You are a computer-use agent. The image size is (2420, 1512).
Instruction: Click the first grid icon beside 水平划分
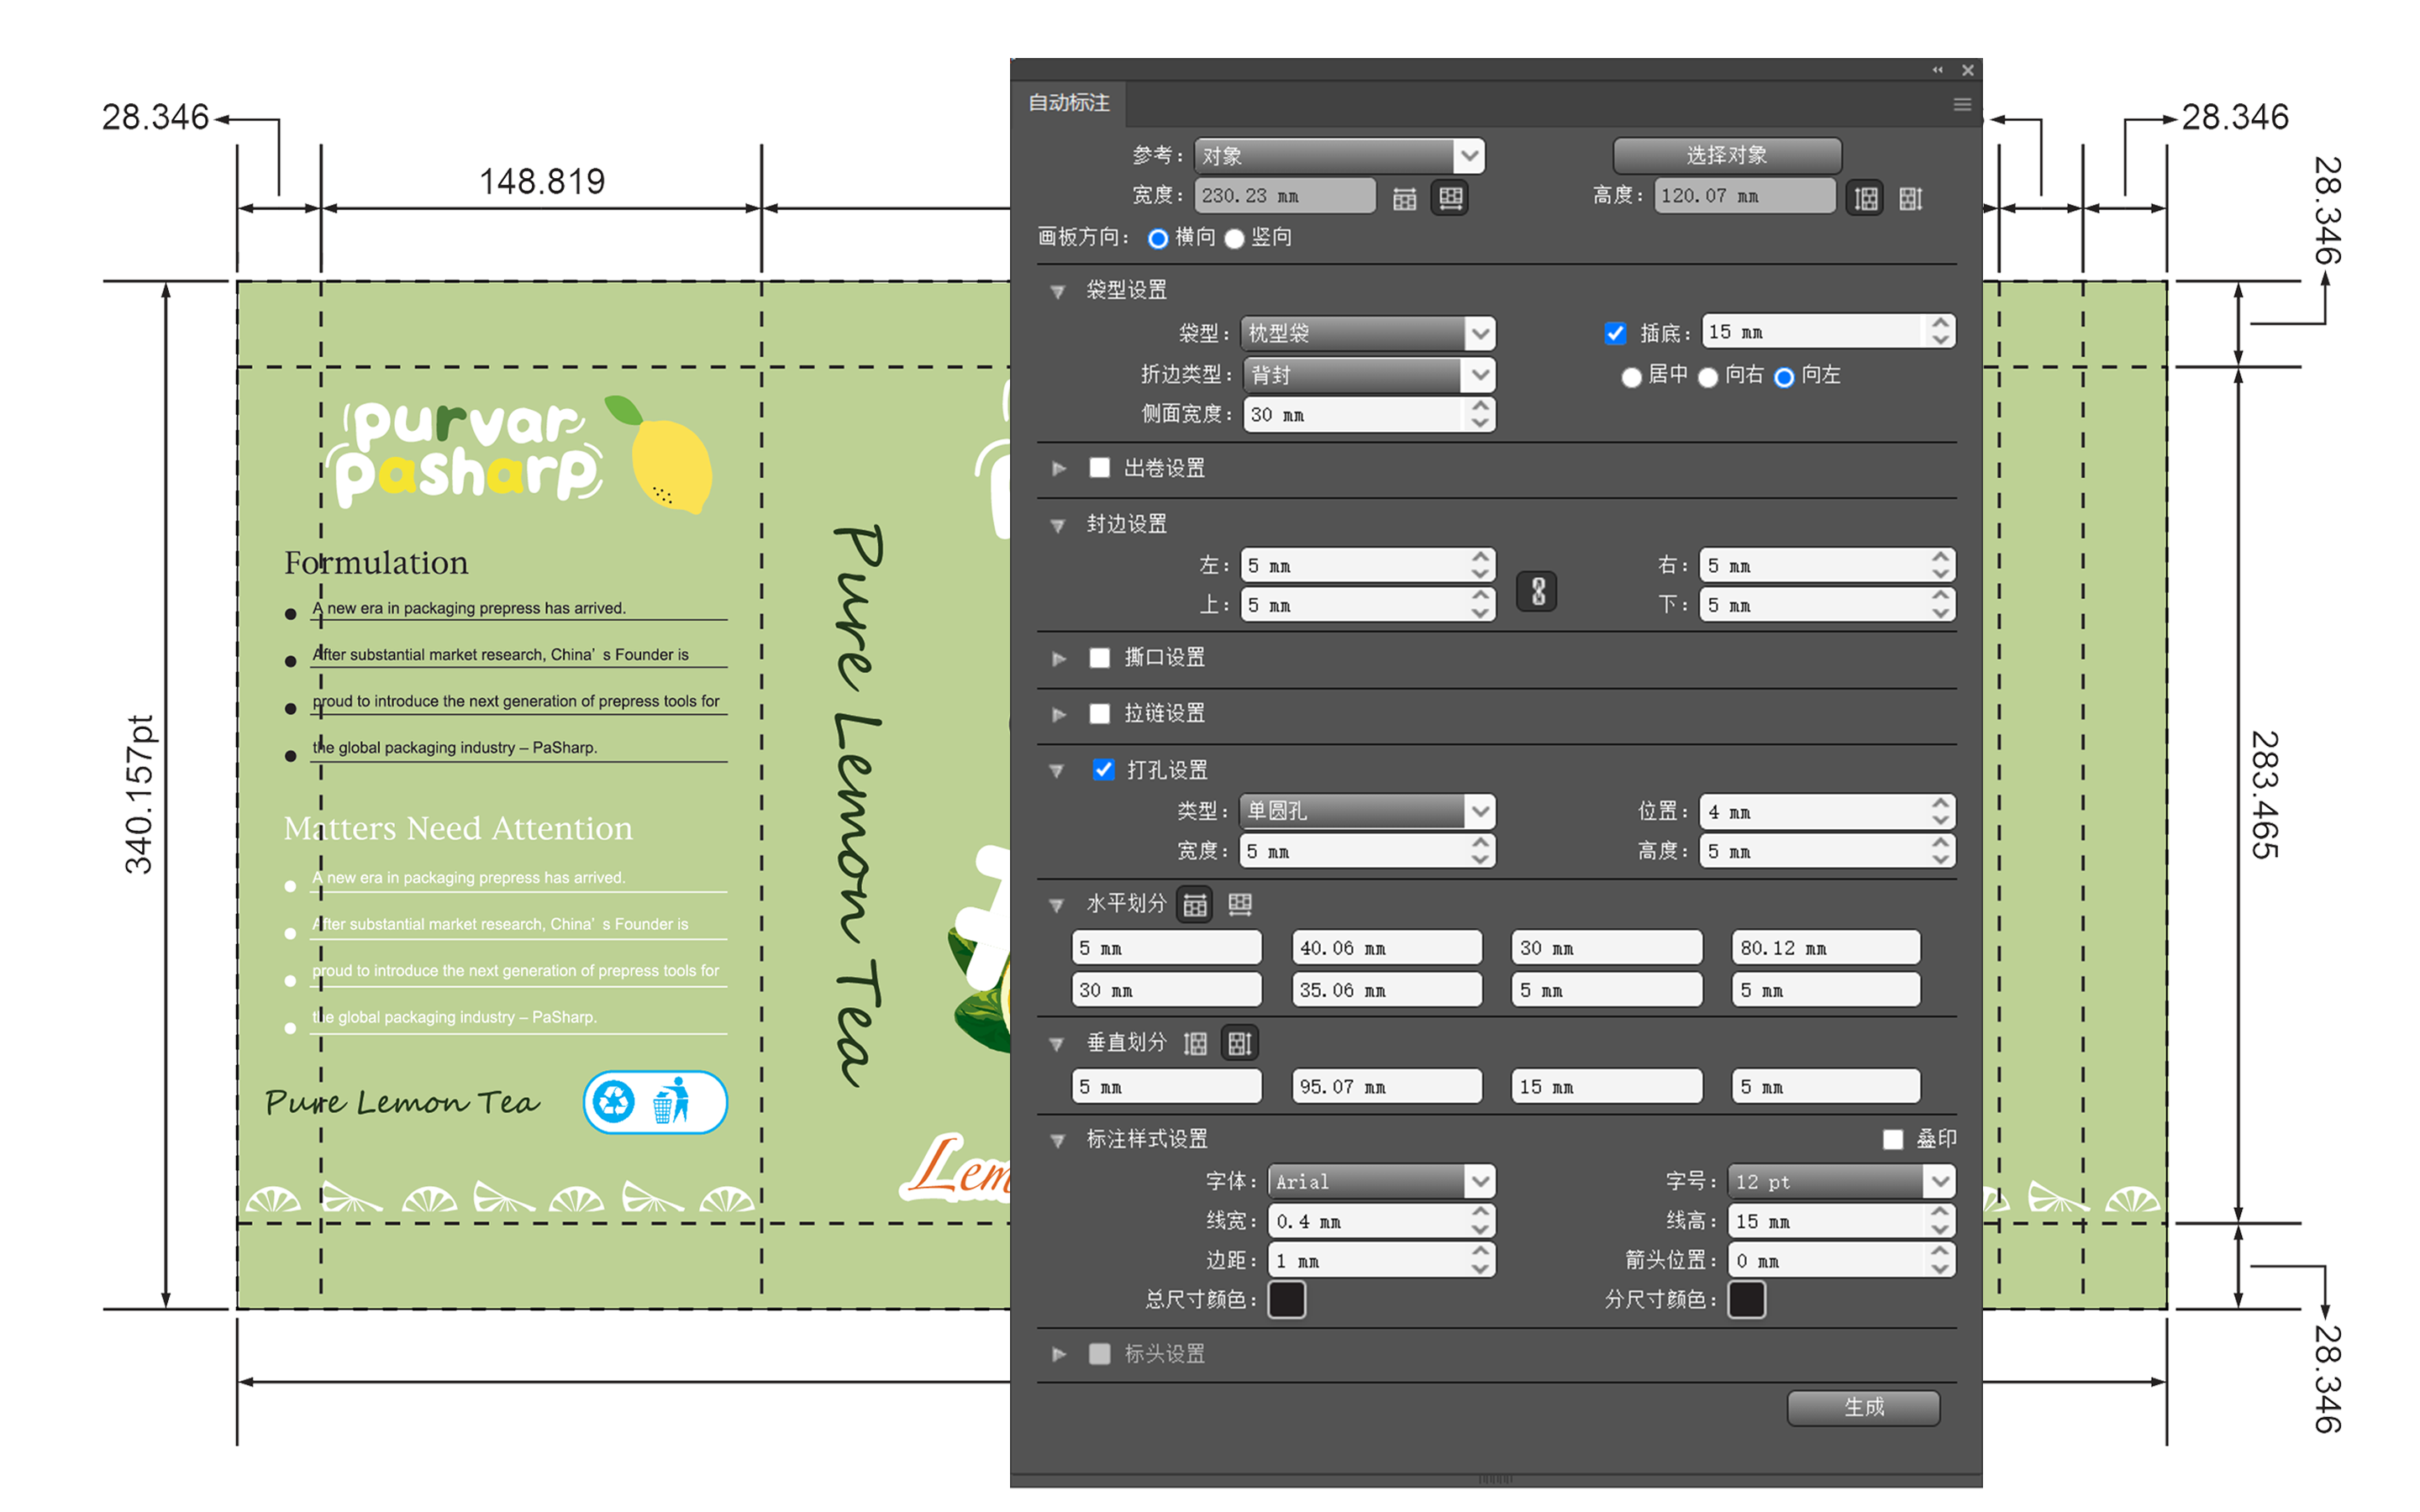pos(1194,905)
